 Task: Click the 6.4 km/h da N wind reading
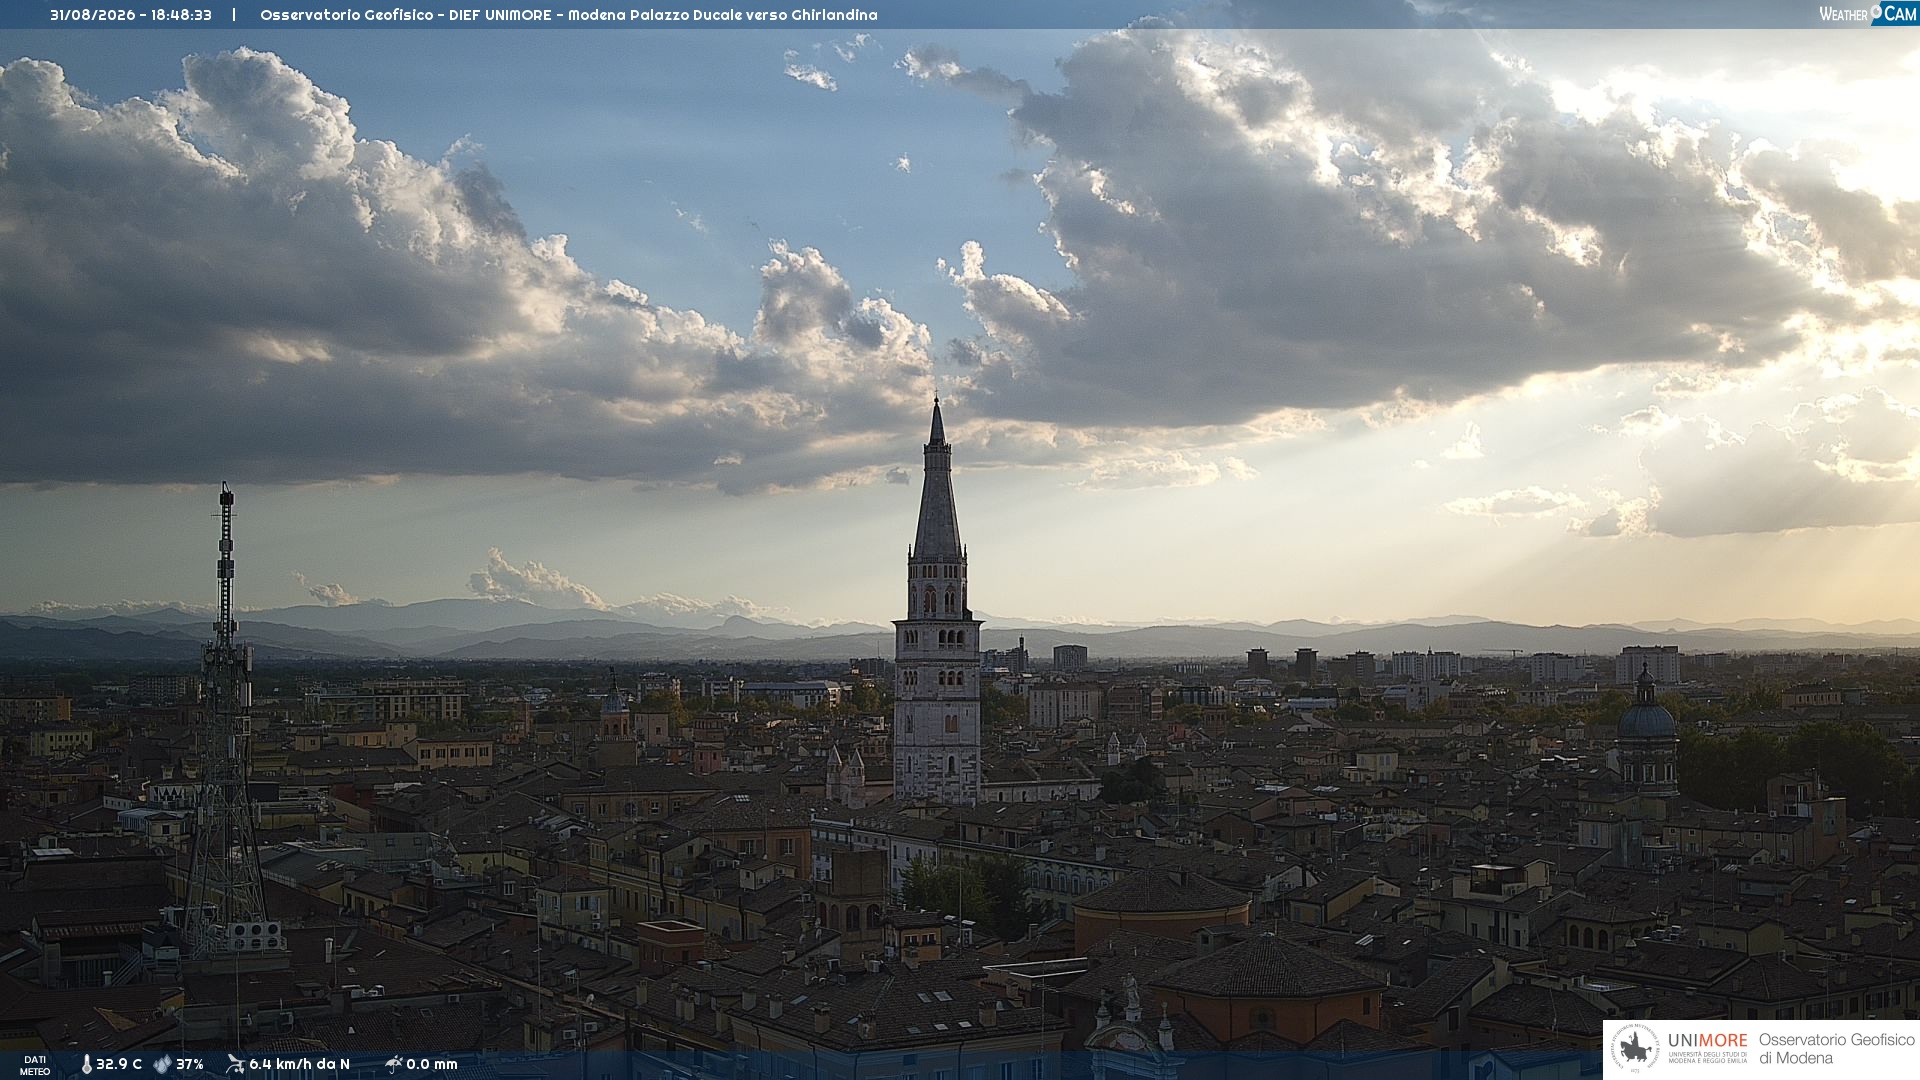click(x=299, y=1064)
